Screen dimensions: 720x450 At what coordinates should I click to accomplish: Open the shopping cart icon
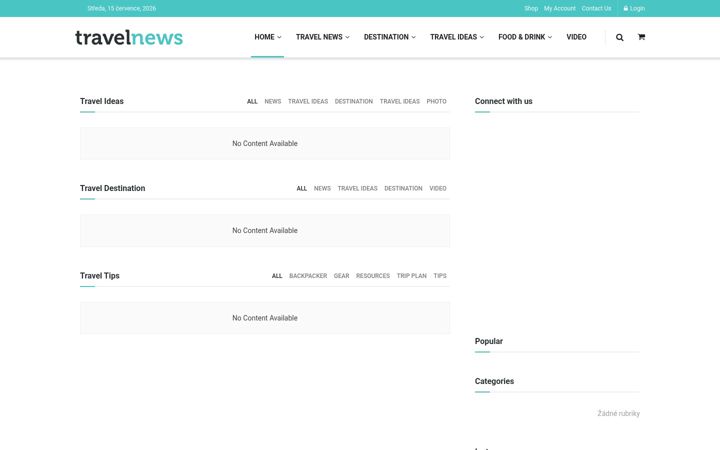pyautogui.click(x=641, y=37)
